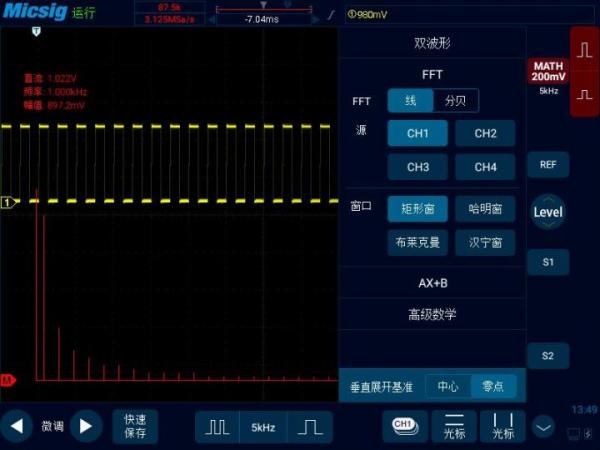Expand the 双波形 section
The image size is (600, 450).
432,43
